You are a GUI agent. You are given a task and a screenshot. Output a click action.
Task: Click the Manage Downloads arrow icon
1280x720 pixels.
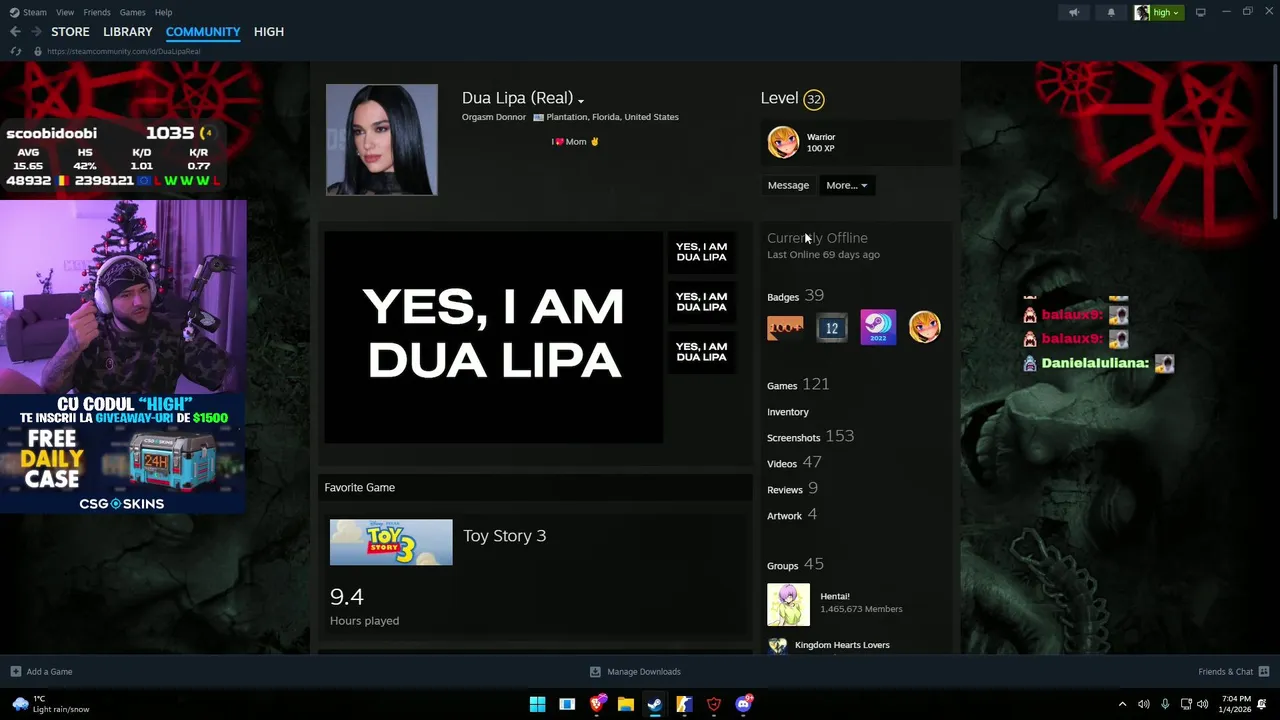[595, 672]
